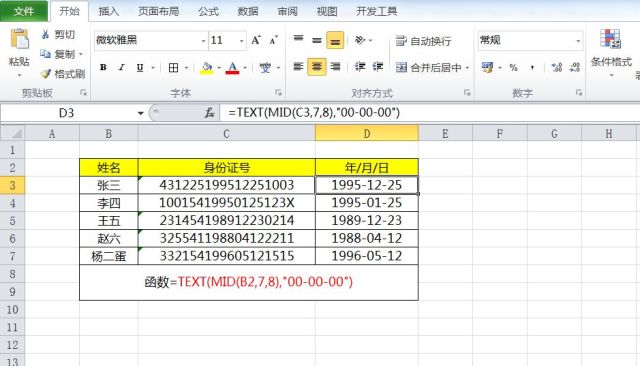Toggle bold formatting
640x366 pixels.
[x=103, y=67]
